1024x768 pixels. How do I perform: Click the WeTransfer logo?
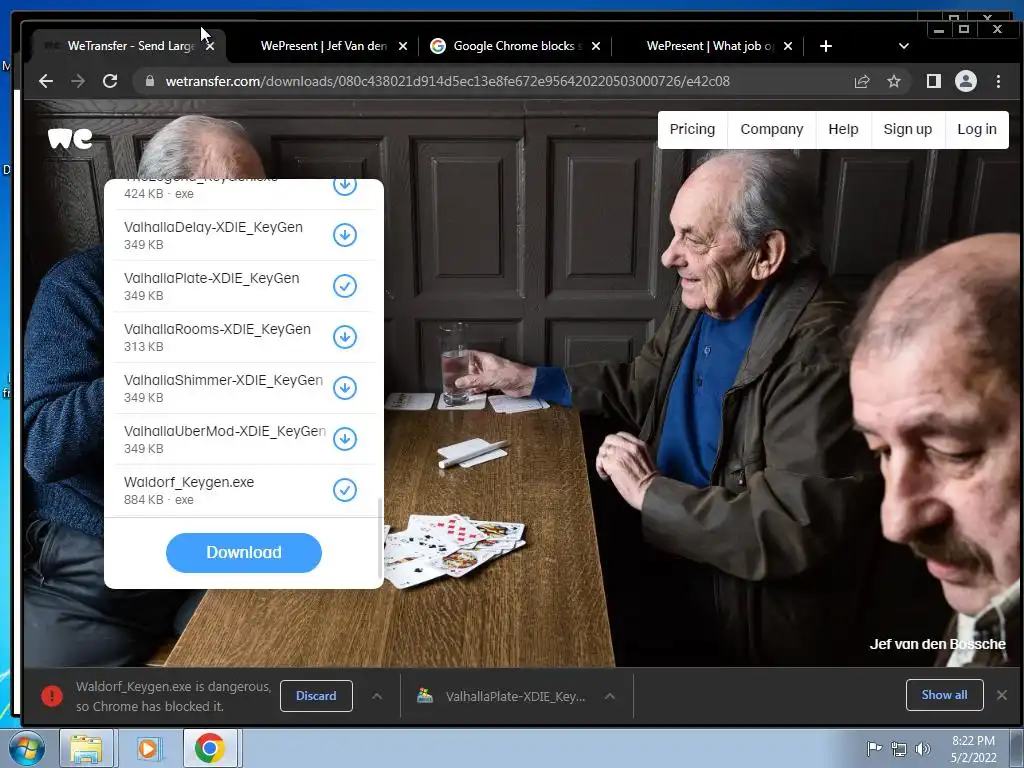coord(70,138)
